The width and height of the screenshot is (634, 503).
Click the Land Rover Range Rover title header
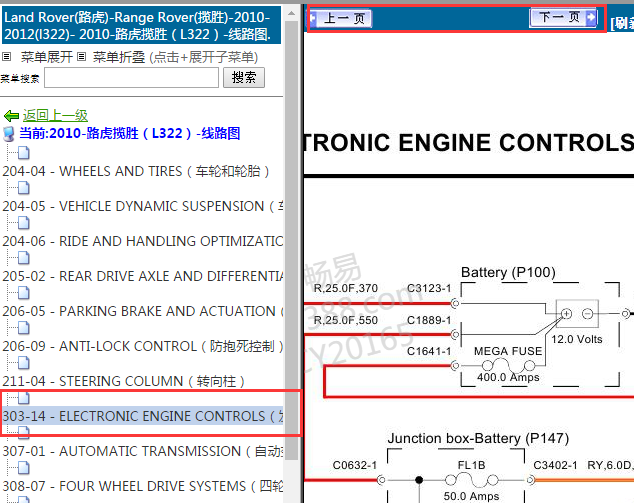(x=141, y=25)
